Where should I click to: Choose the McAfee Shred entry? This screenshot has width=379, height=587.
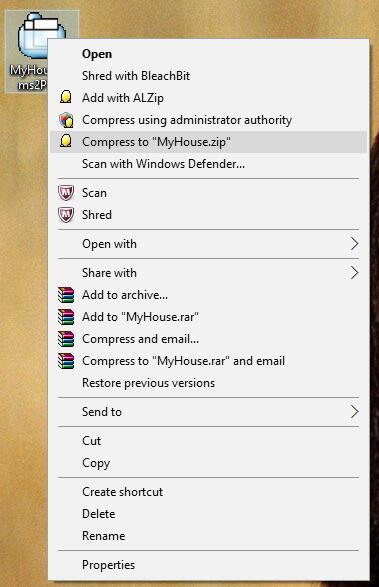[208, 215]
